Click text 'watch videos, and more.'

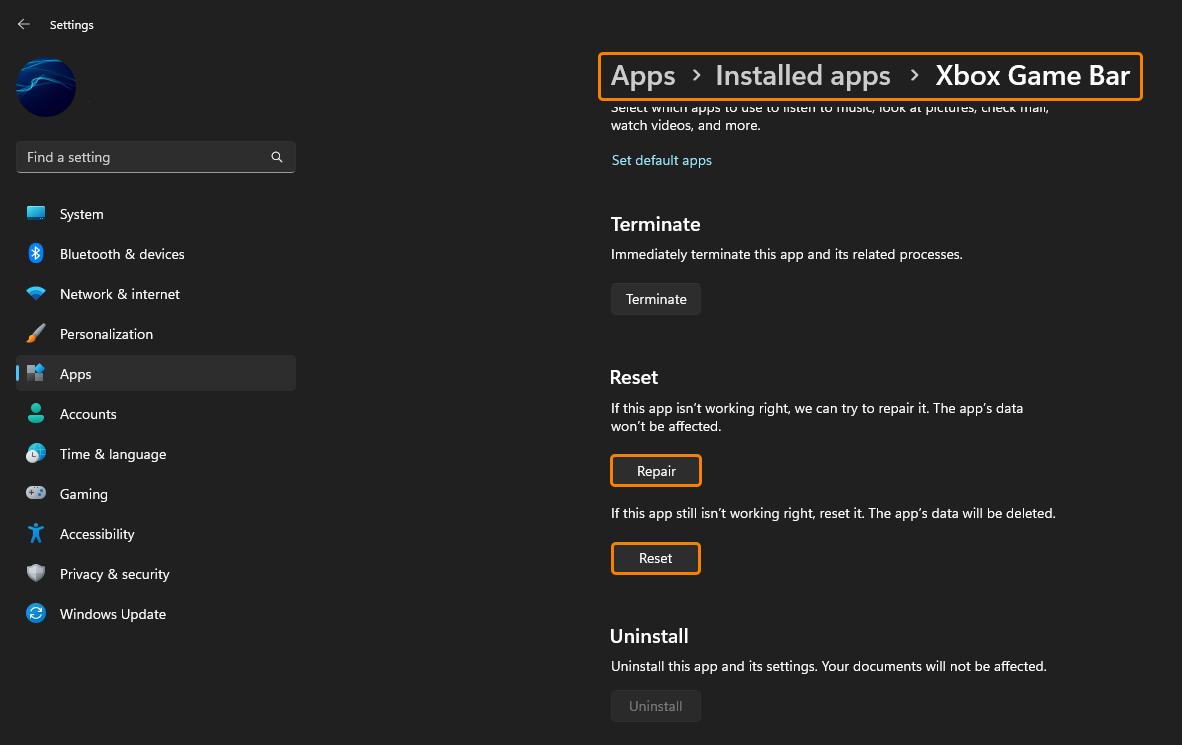tap(685, 125)
